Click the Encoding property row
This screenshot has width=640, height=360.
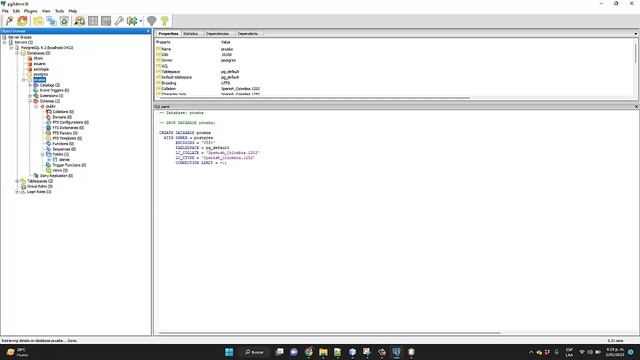(x=395, y=83)
